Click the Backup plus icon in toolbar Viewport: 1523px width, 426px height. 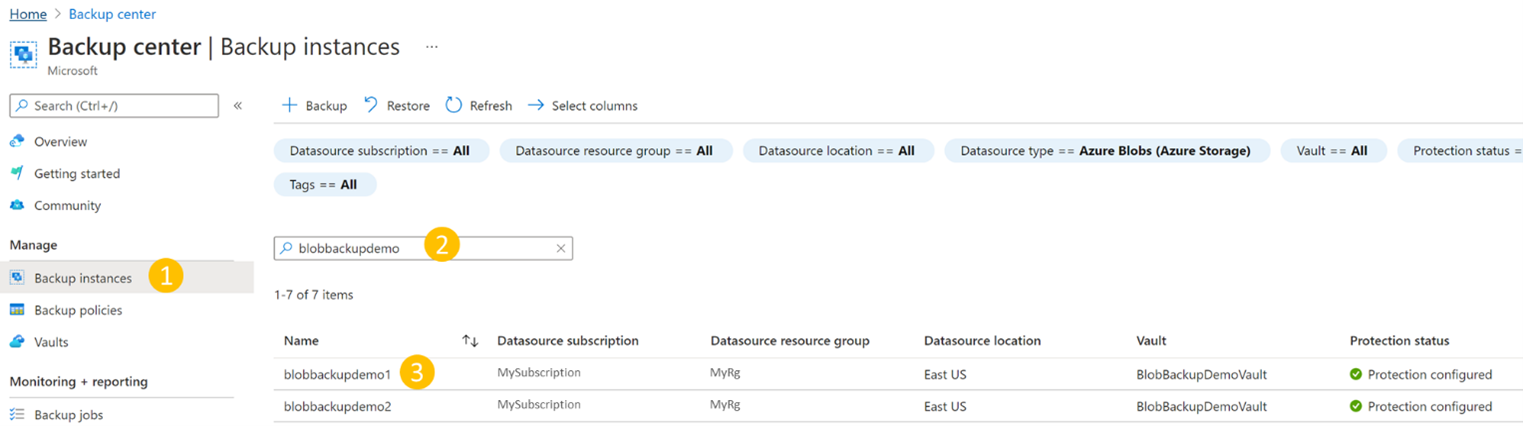click(290, 105)
